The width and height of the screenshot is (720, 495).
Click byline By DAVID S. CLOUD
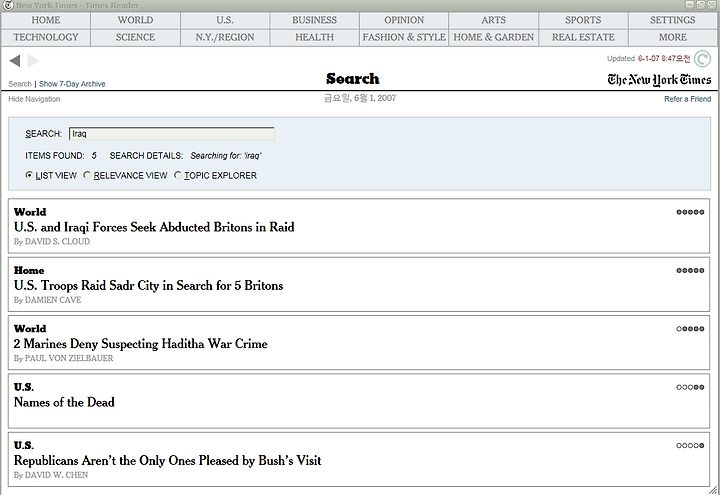click(52, 242)
